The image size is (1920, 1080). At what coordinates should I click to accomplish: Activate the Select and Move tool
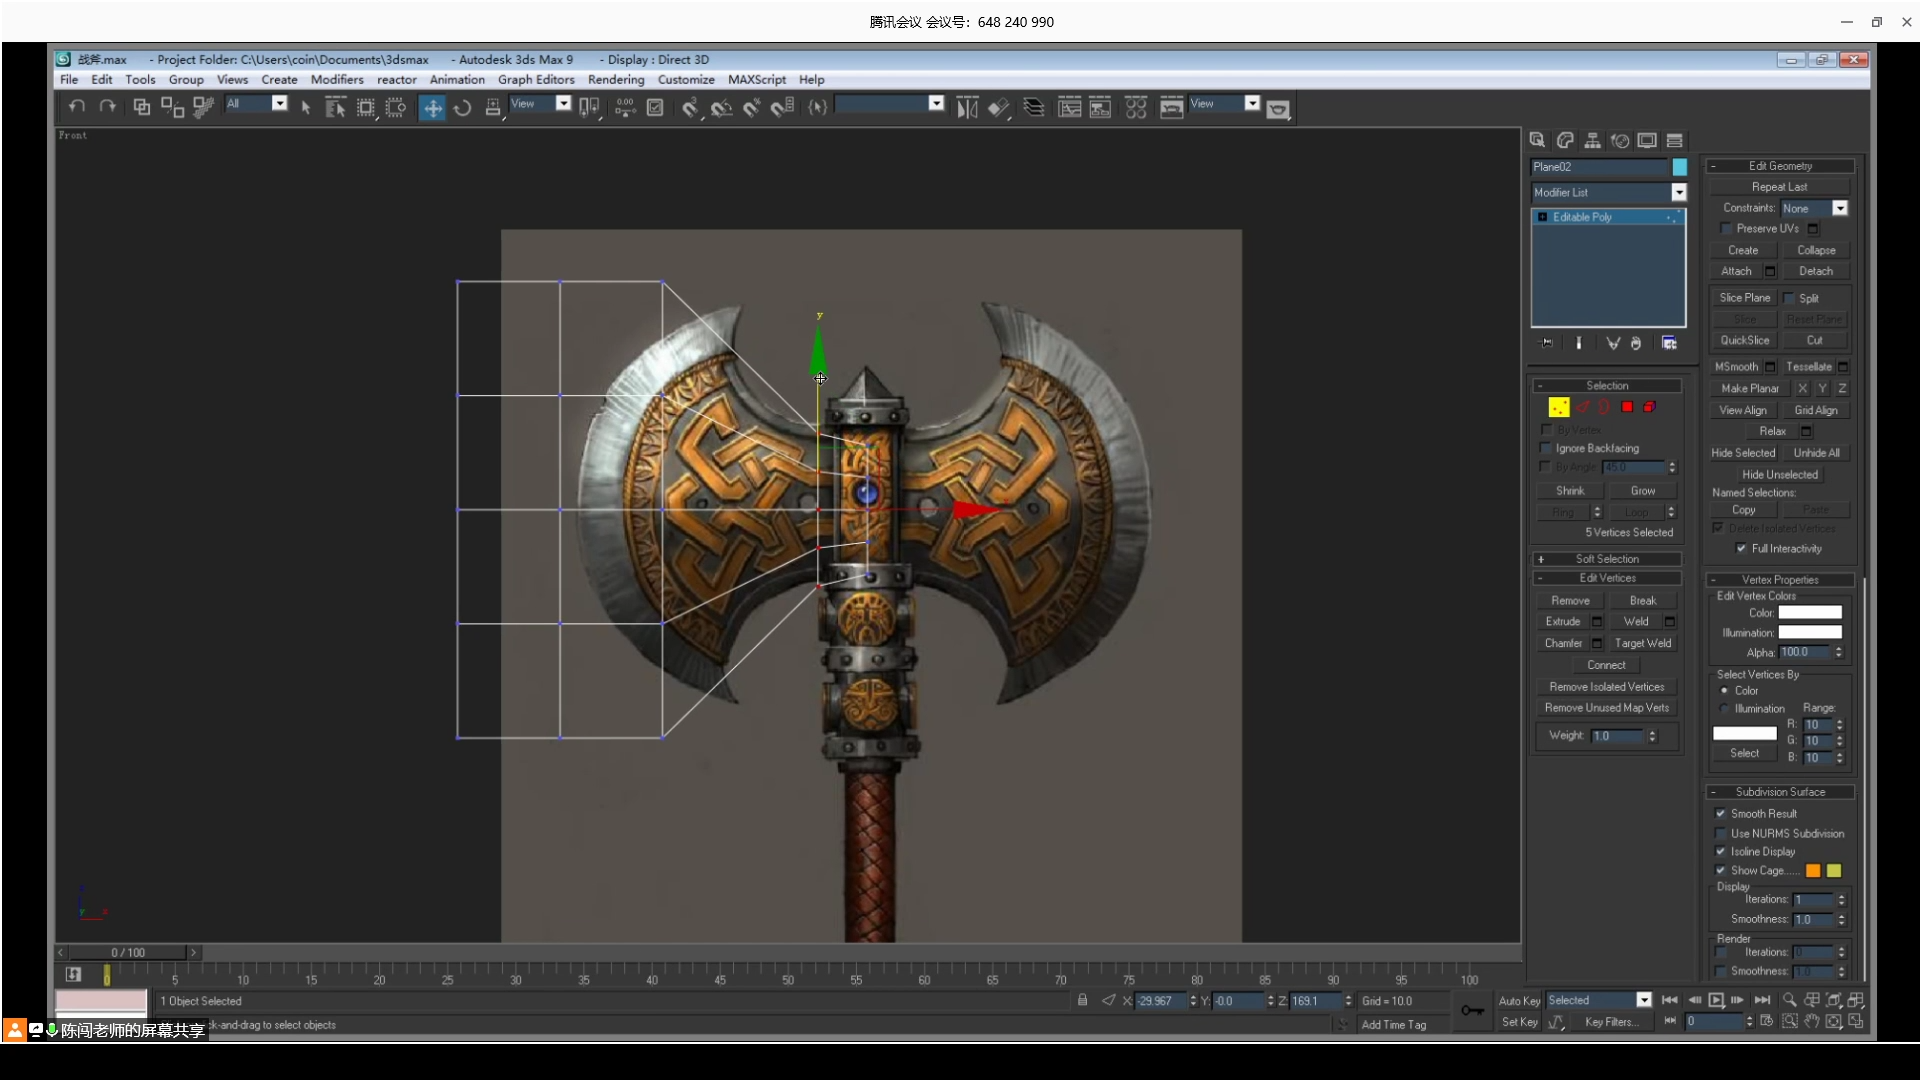432,108
